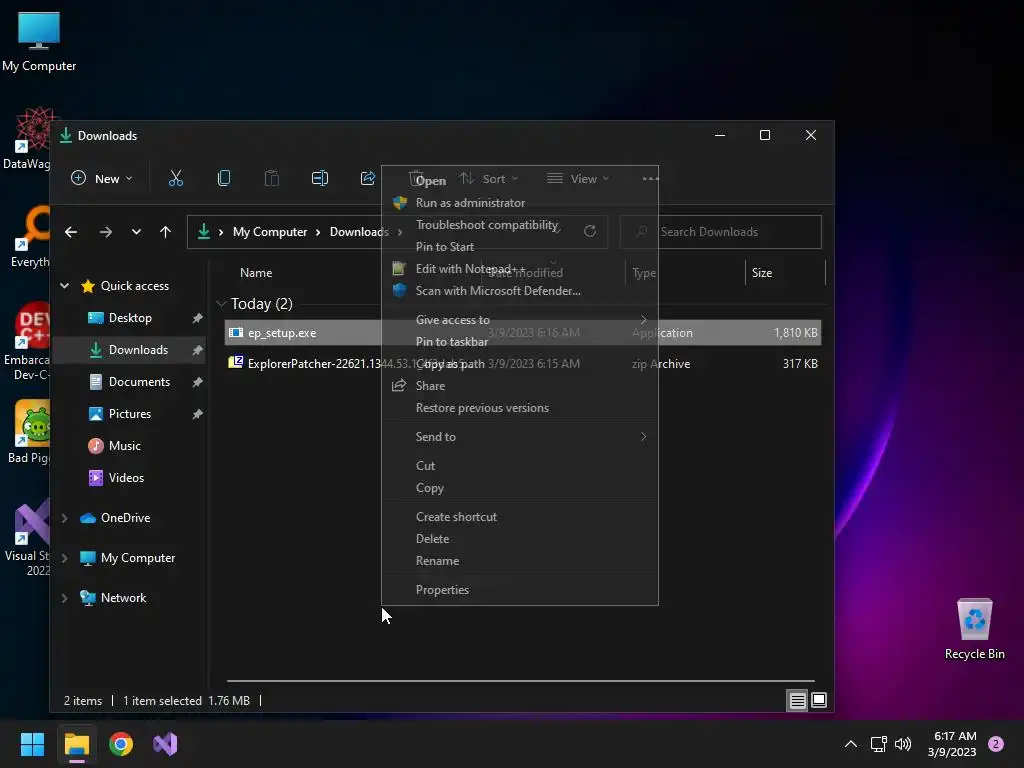The height and width of the screenshot is (768, 1024).
Task: Show hidden system tray icons
Action: coord(851,744)
